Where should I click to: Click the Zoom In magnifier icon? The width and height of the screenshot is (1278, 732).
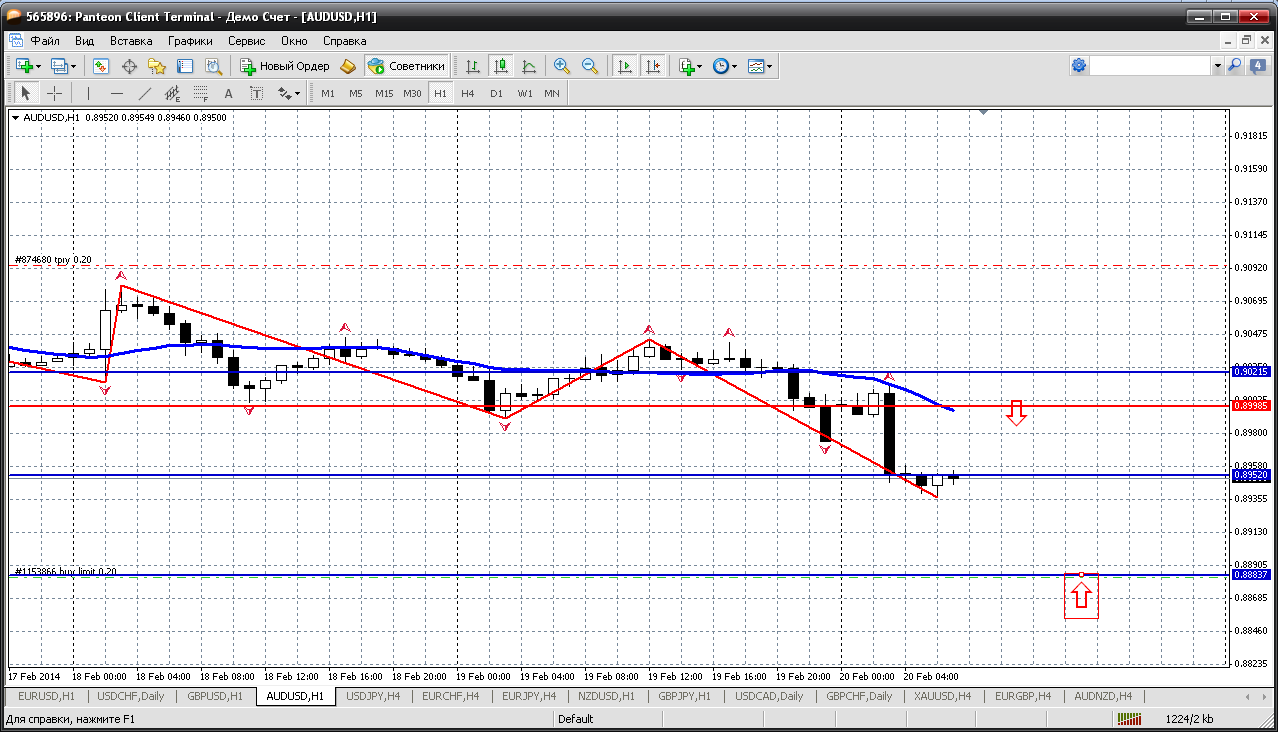pos(562,66)
